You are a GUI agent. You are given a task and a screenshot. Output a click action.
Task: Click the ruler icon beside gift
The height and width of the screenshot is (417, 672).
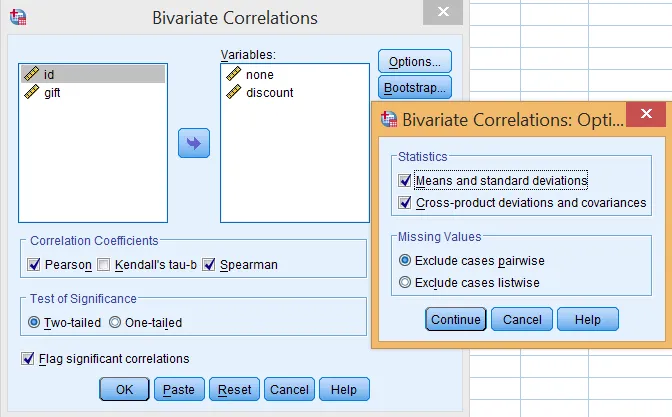click(x=31, y=92)
